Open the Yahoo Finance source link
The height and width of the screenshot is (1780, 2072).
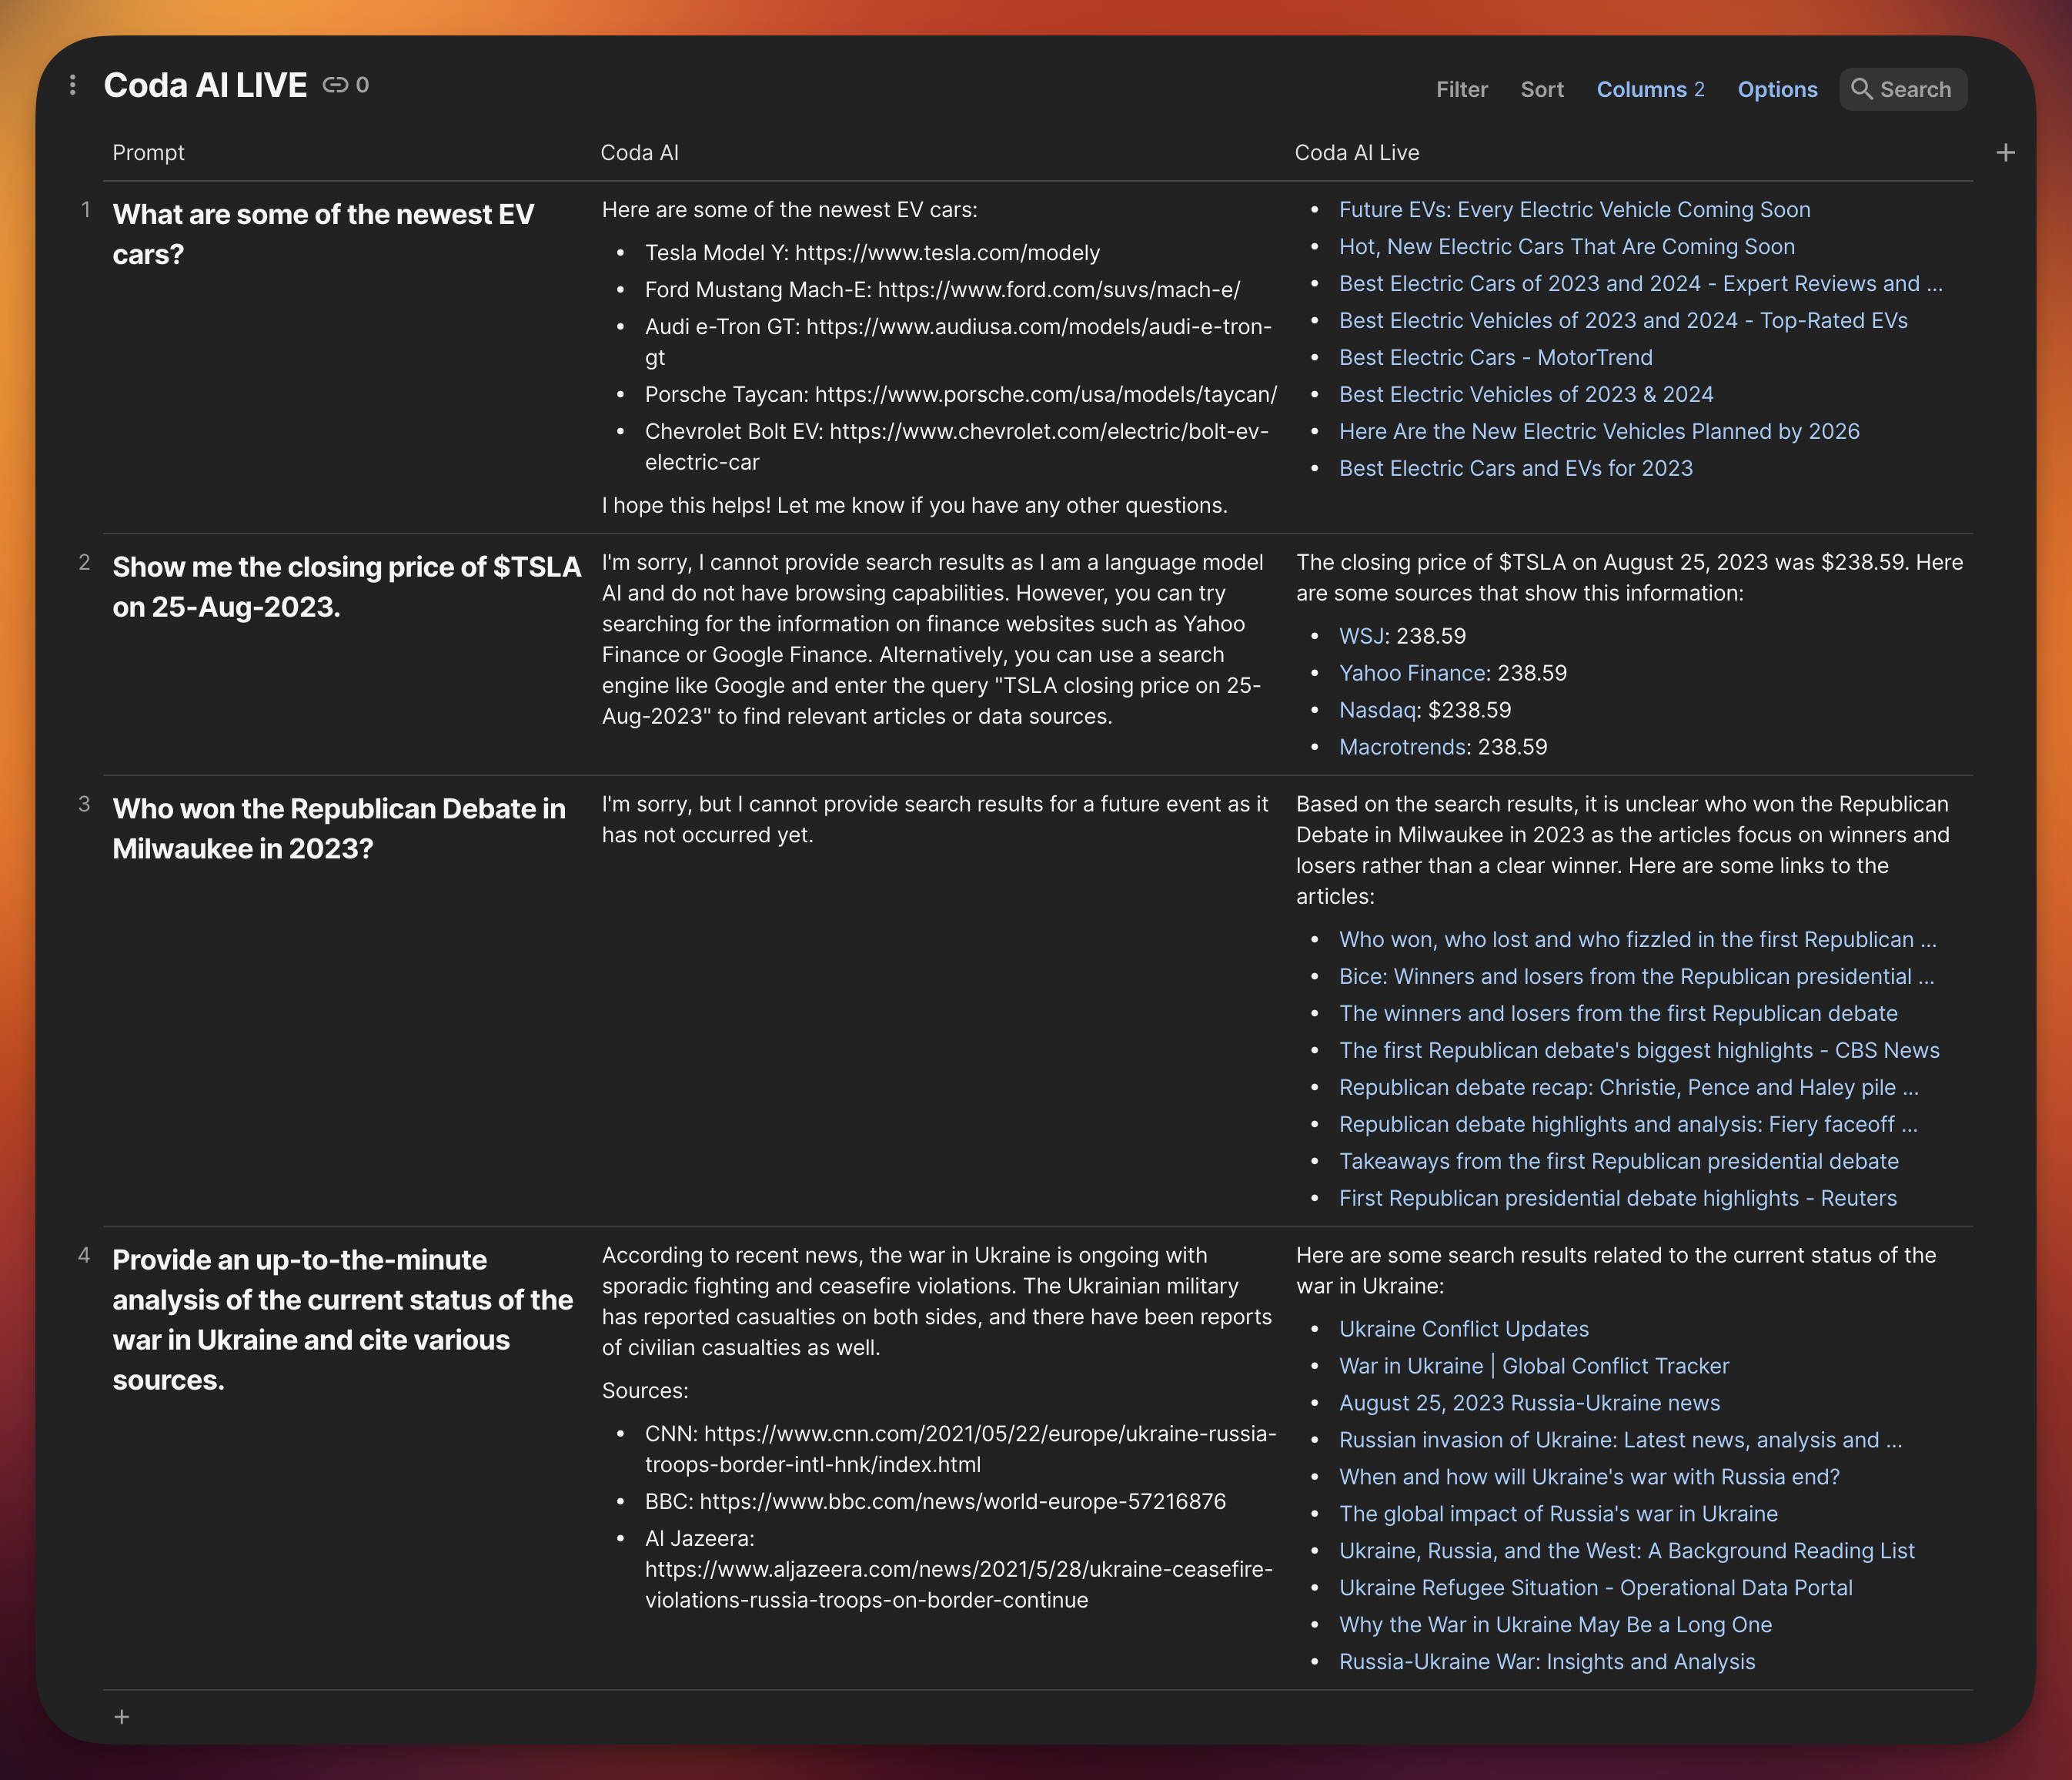click(1412, 673)
